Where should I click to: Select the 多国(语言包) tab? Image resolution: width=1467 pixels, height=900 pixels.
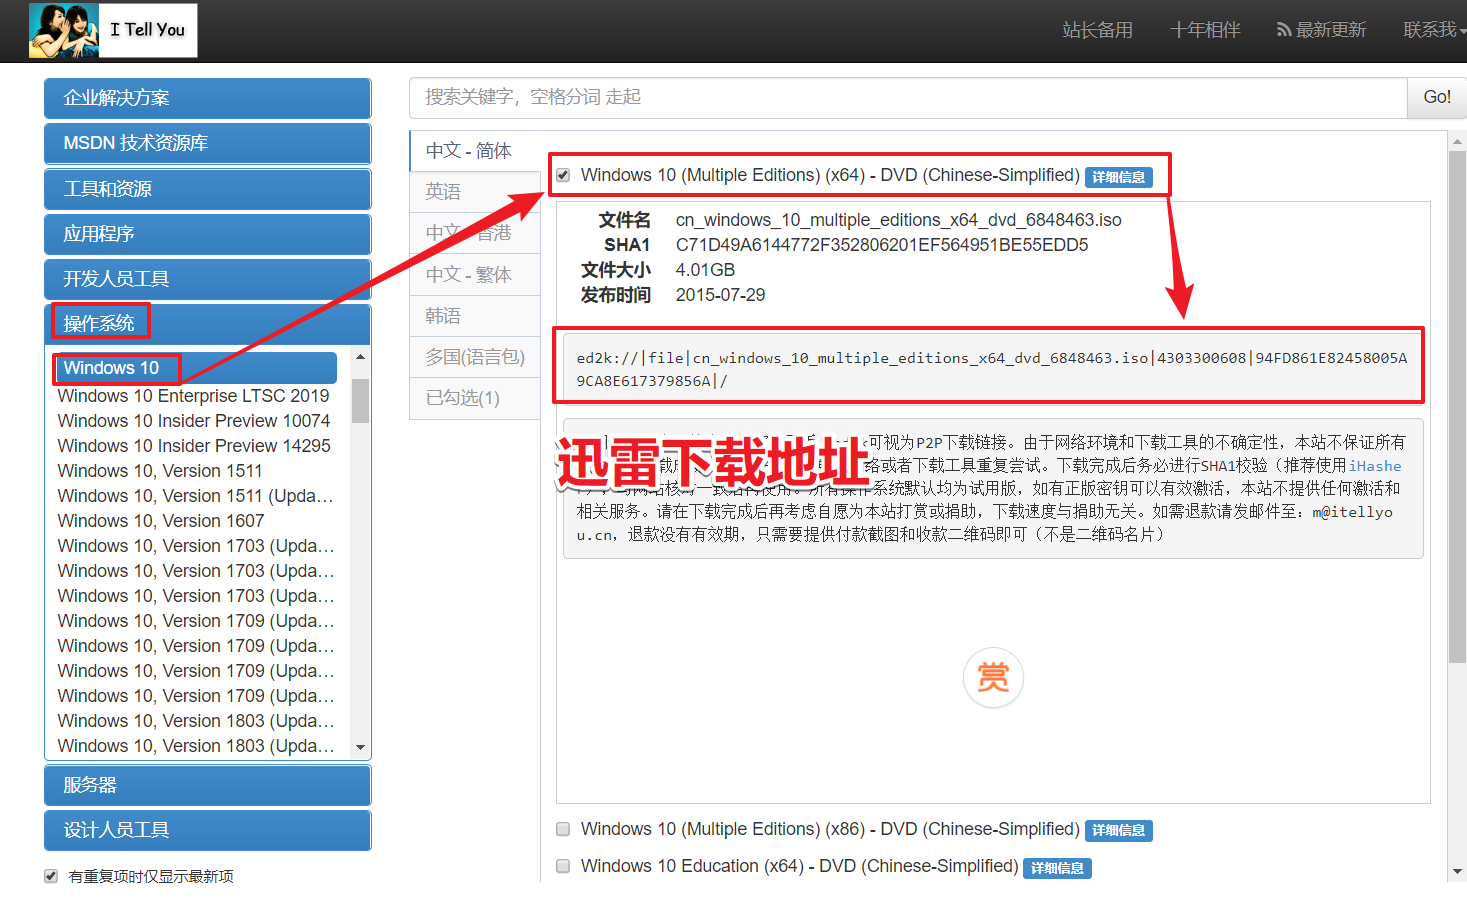pyautogui.click(x=475, y=357)
